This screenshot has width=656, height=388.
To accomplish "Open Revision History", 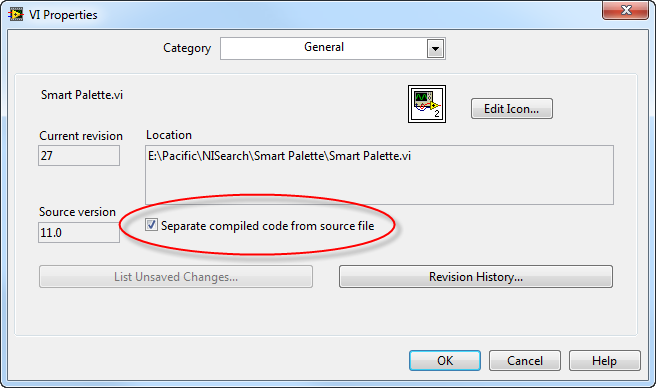I will pos(476,277).
